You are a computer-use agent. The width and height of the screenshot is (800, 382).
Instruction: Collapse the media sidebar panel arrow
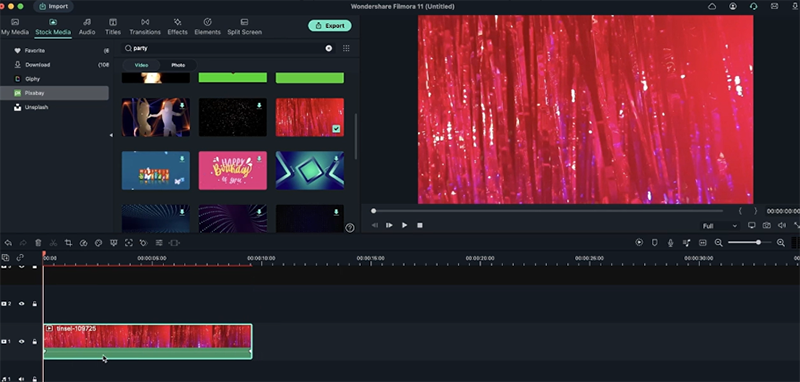[111, 135]
